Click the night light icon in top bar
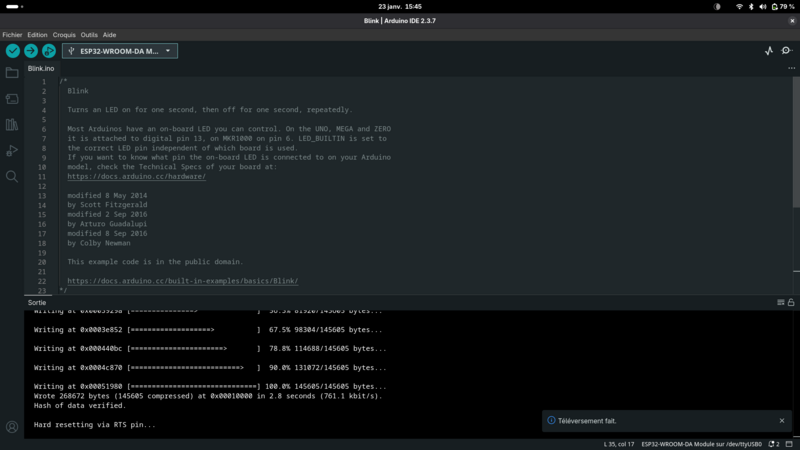Viewport: 800px width, 450px height. [717, 7]
